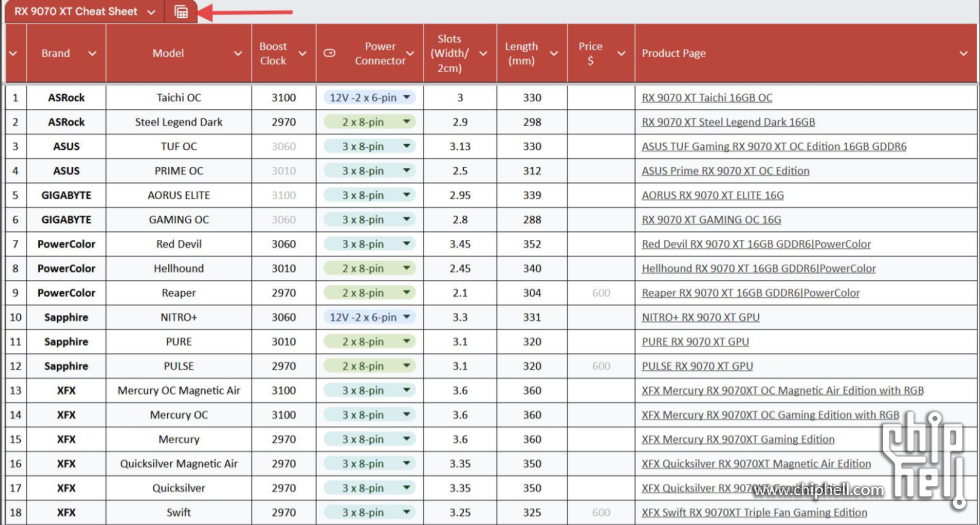Click the calculator table icon beside the tab
Image resolution: width=980 pixels, height=525 pixels.
181,12
